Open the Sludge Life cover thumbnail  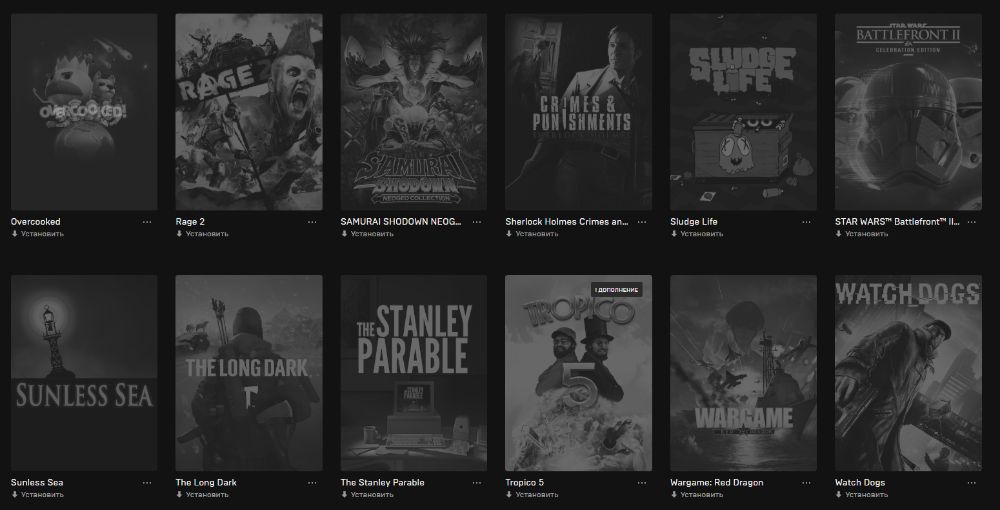(744, 111)
